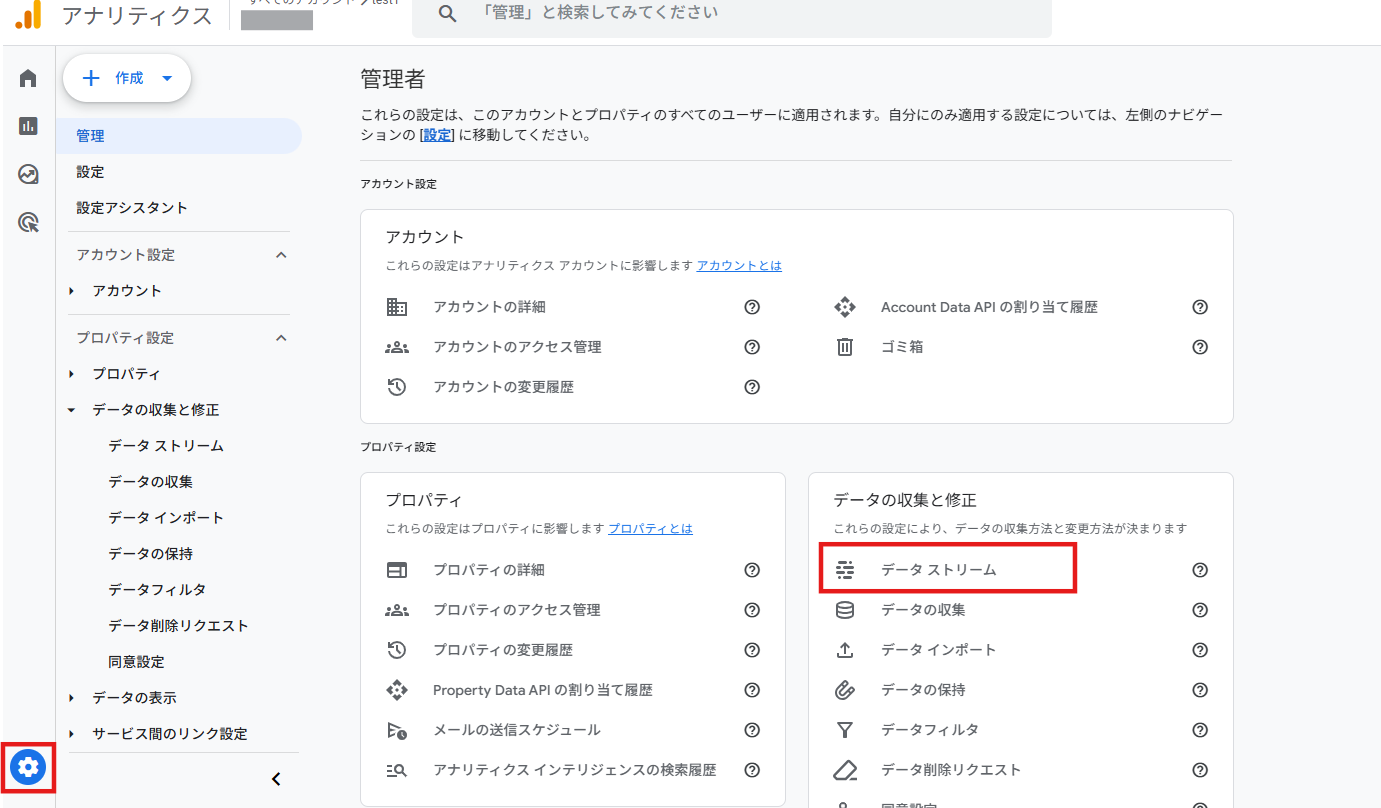The width and height of the screenshot is (1381, 808).
Task: Open Advertising from the cursor target icon
Action: point(28,222)
